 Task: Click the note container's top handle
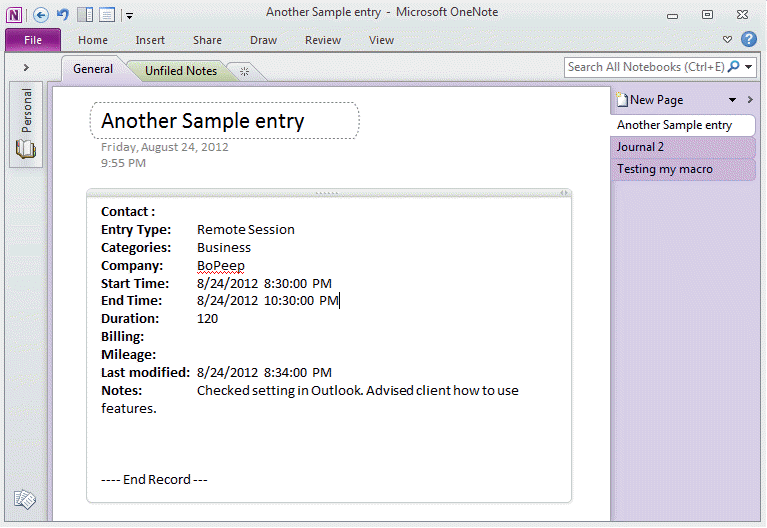pyautogui.click(x=327, y=193)
